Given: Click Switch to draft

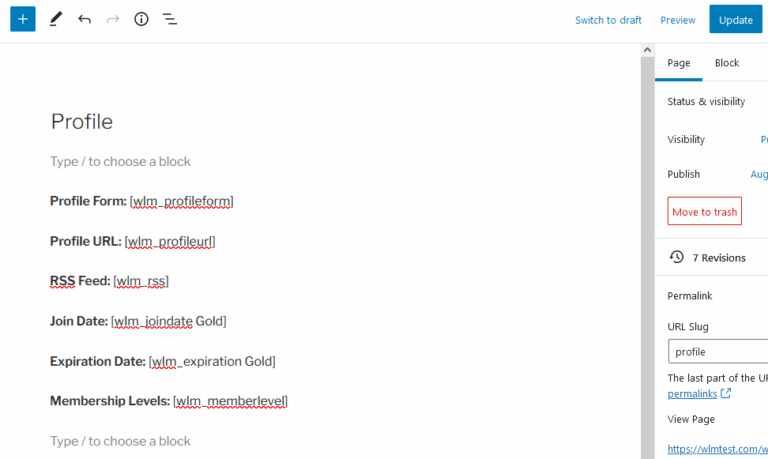Looking at the screenshot, I should tap(608, 20).
